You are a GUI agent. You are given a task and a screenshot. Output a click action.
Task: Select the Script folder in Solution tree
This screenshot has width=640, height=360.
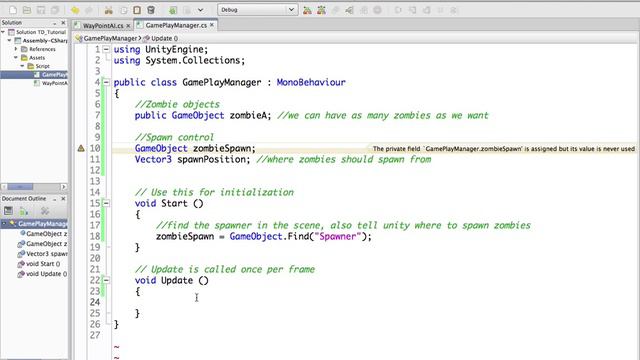click(x=39, y=66)
